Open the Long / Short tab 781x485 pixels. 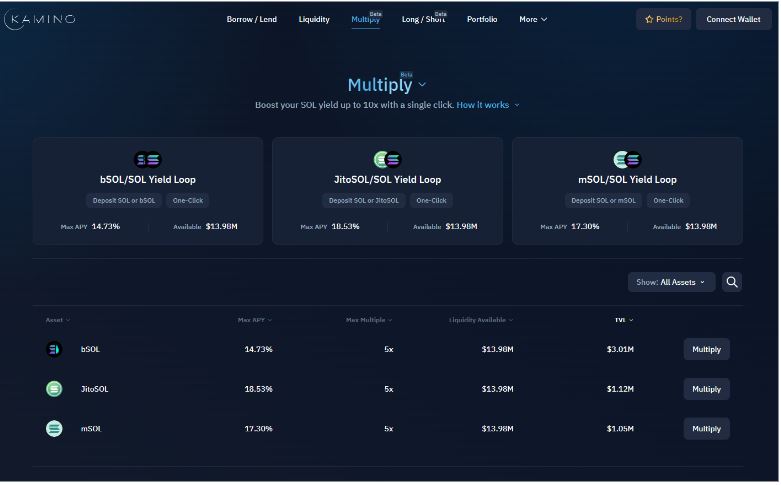tap(424, 19)
